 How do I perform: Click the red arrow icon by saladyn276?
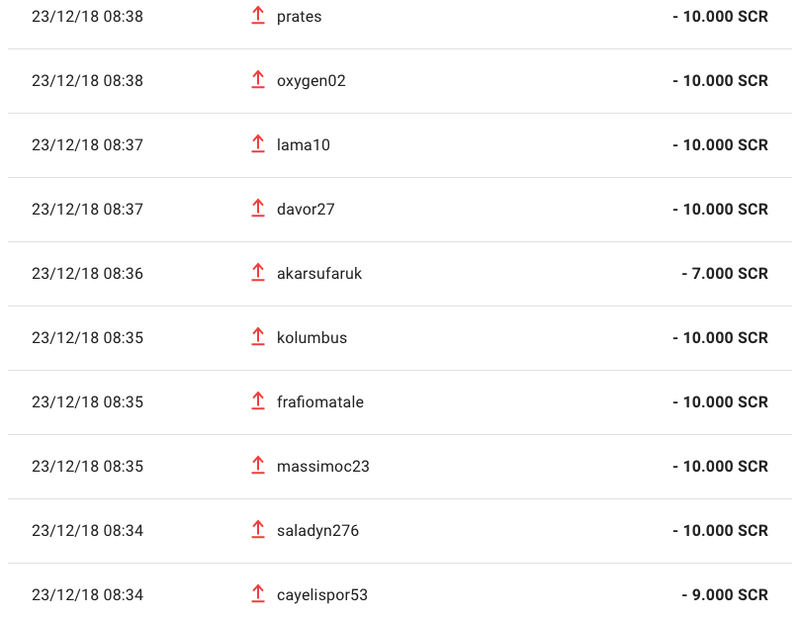(x=258, y=530)
